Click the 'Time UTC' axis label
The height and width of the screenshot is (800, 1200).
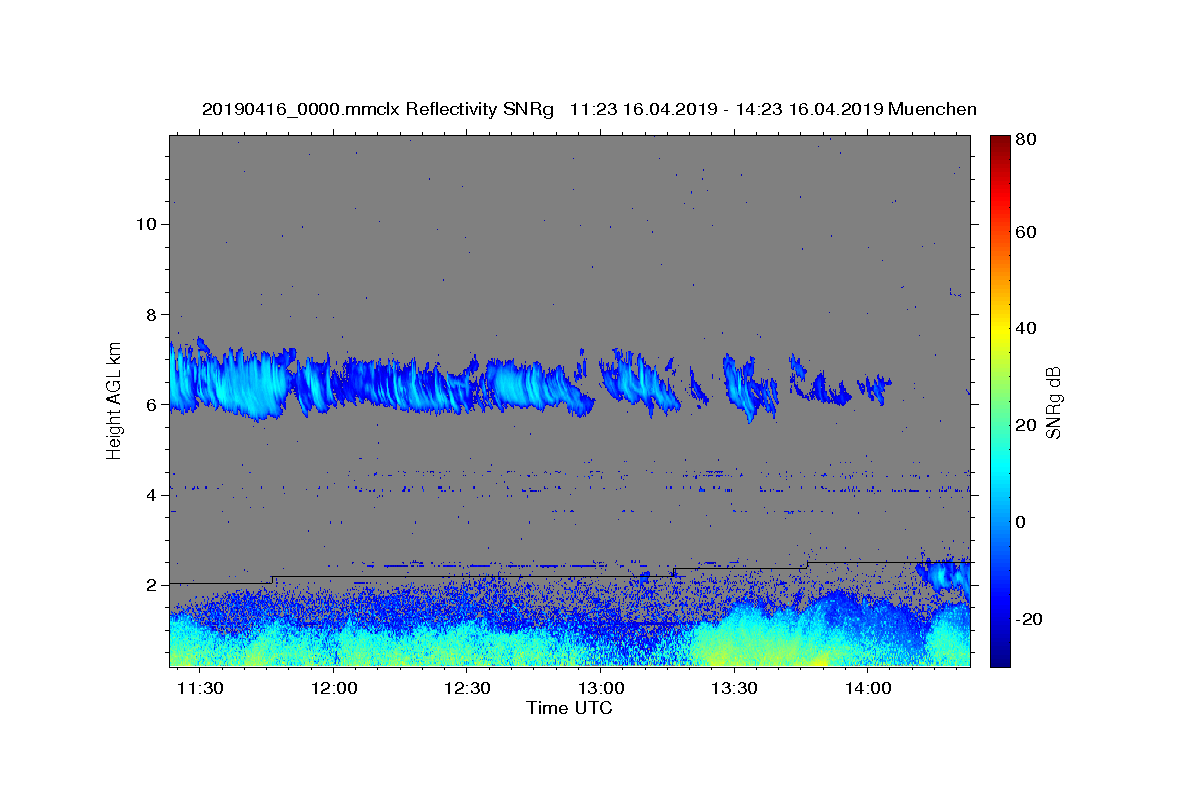[x=569, y=708]
